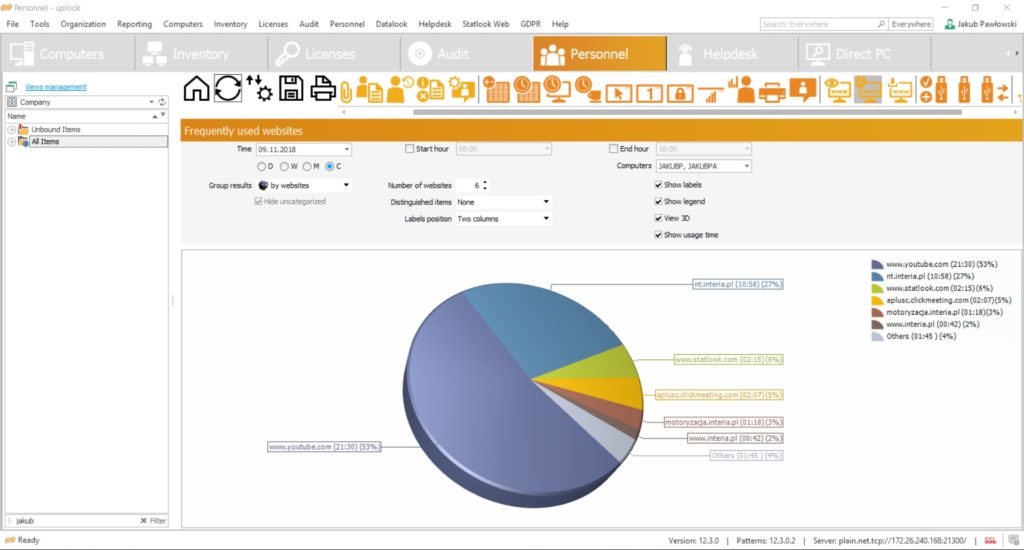
Task: Click the reload icon next to Company
Action: point(162,102)
